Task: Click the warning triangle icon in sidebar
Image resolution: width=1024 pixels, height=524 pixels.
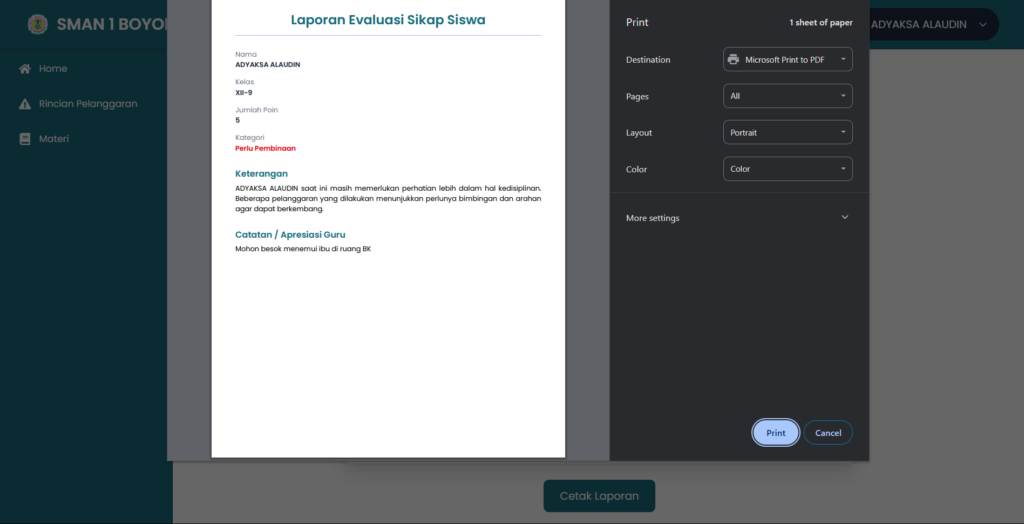Action: point(25,104)
